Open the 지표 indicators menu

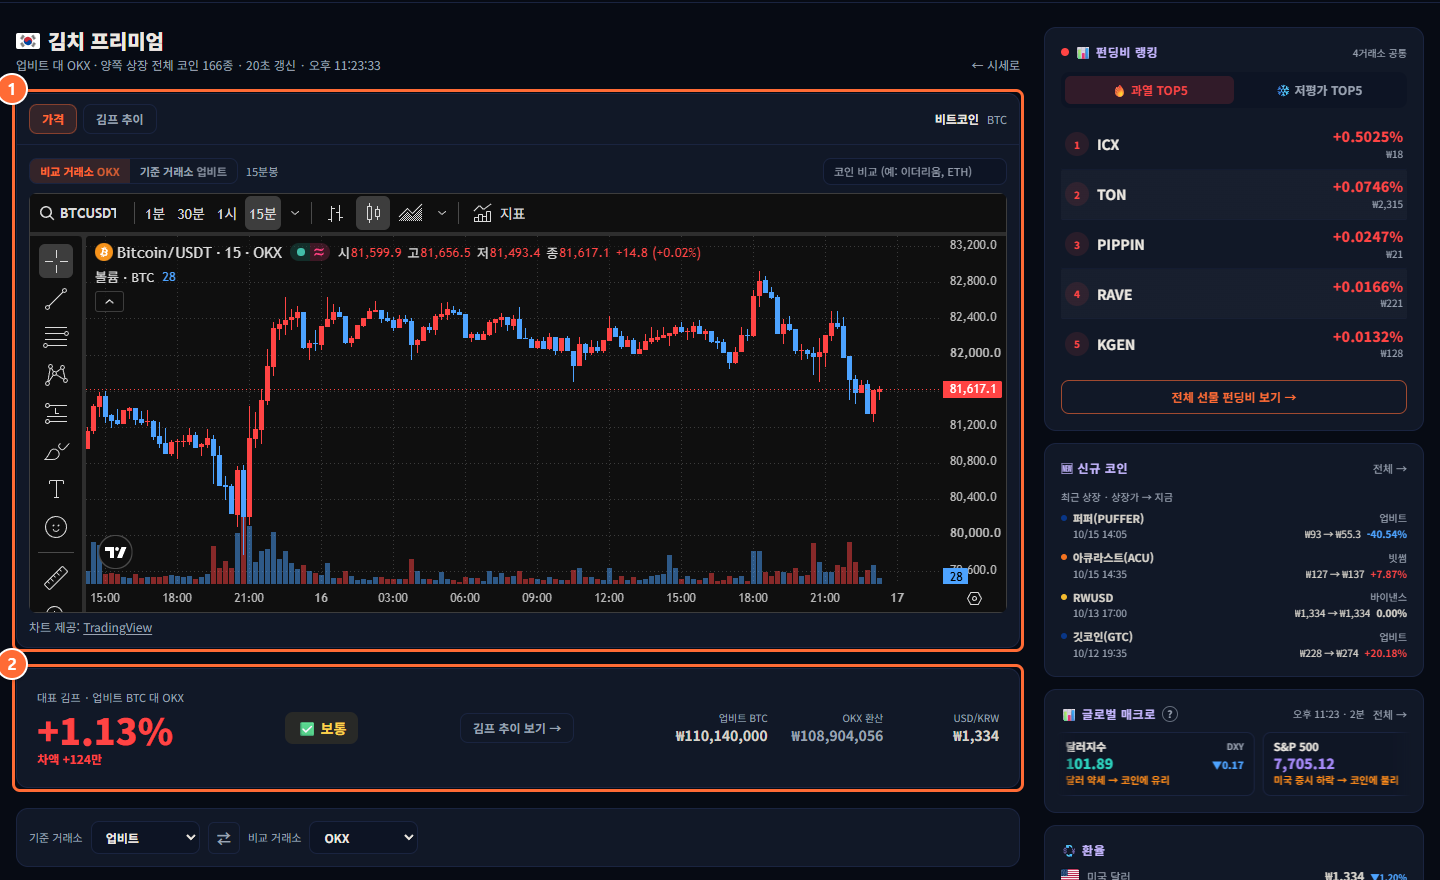pos(499,213)
